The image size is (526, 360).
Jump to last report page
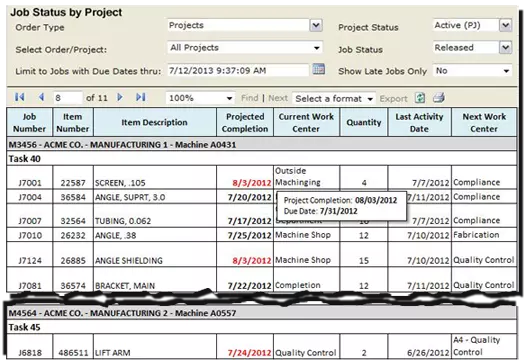[141, 98]
